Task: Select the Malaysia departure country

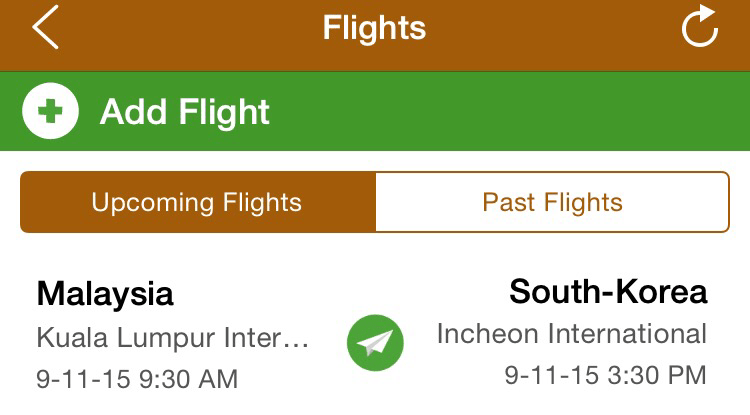Action: pos(105,293)
